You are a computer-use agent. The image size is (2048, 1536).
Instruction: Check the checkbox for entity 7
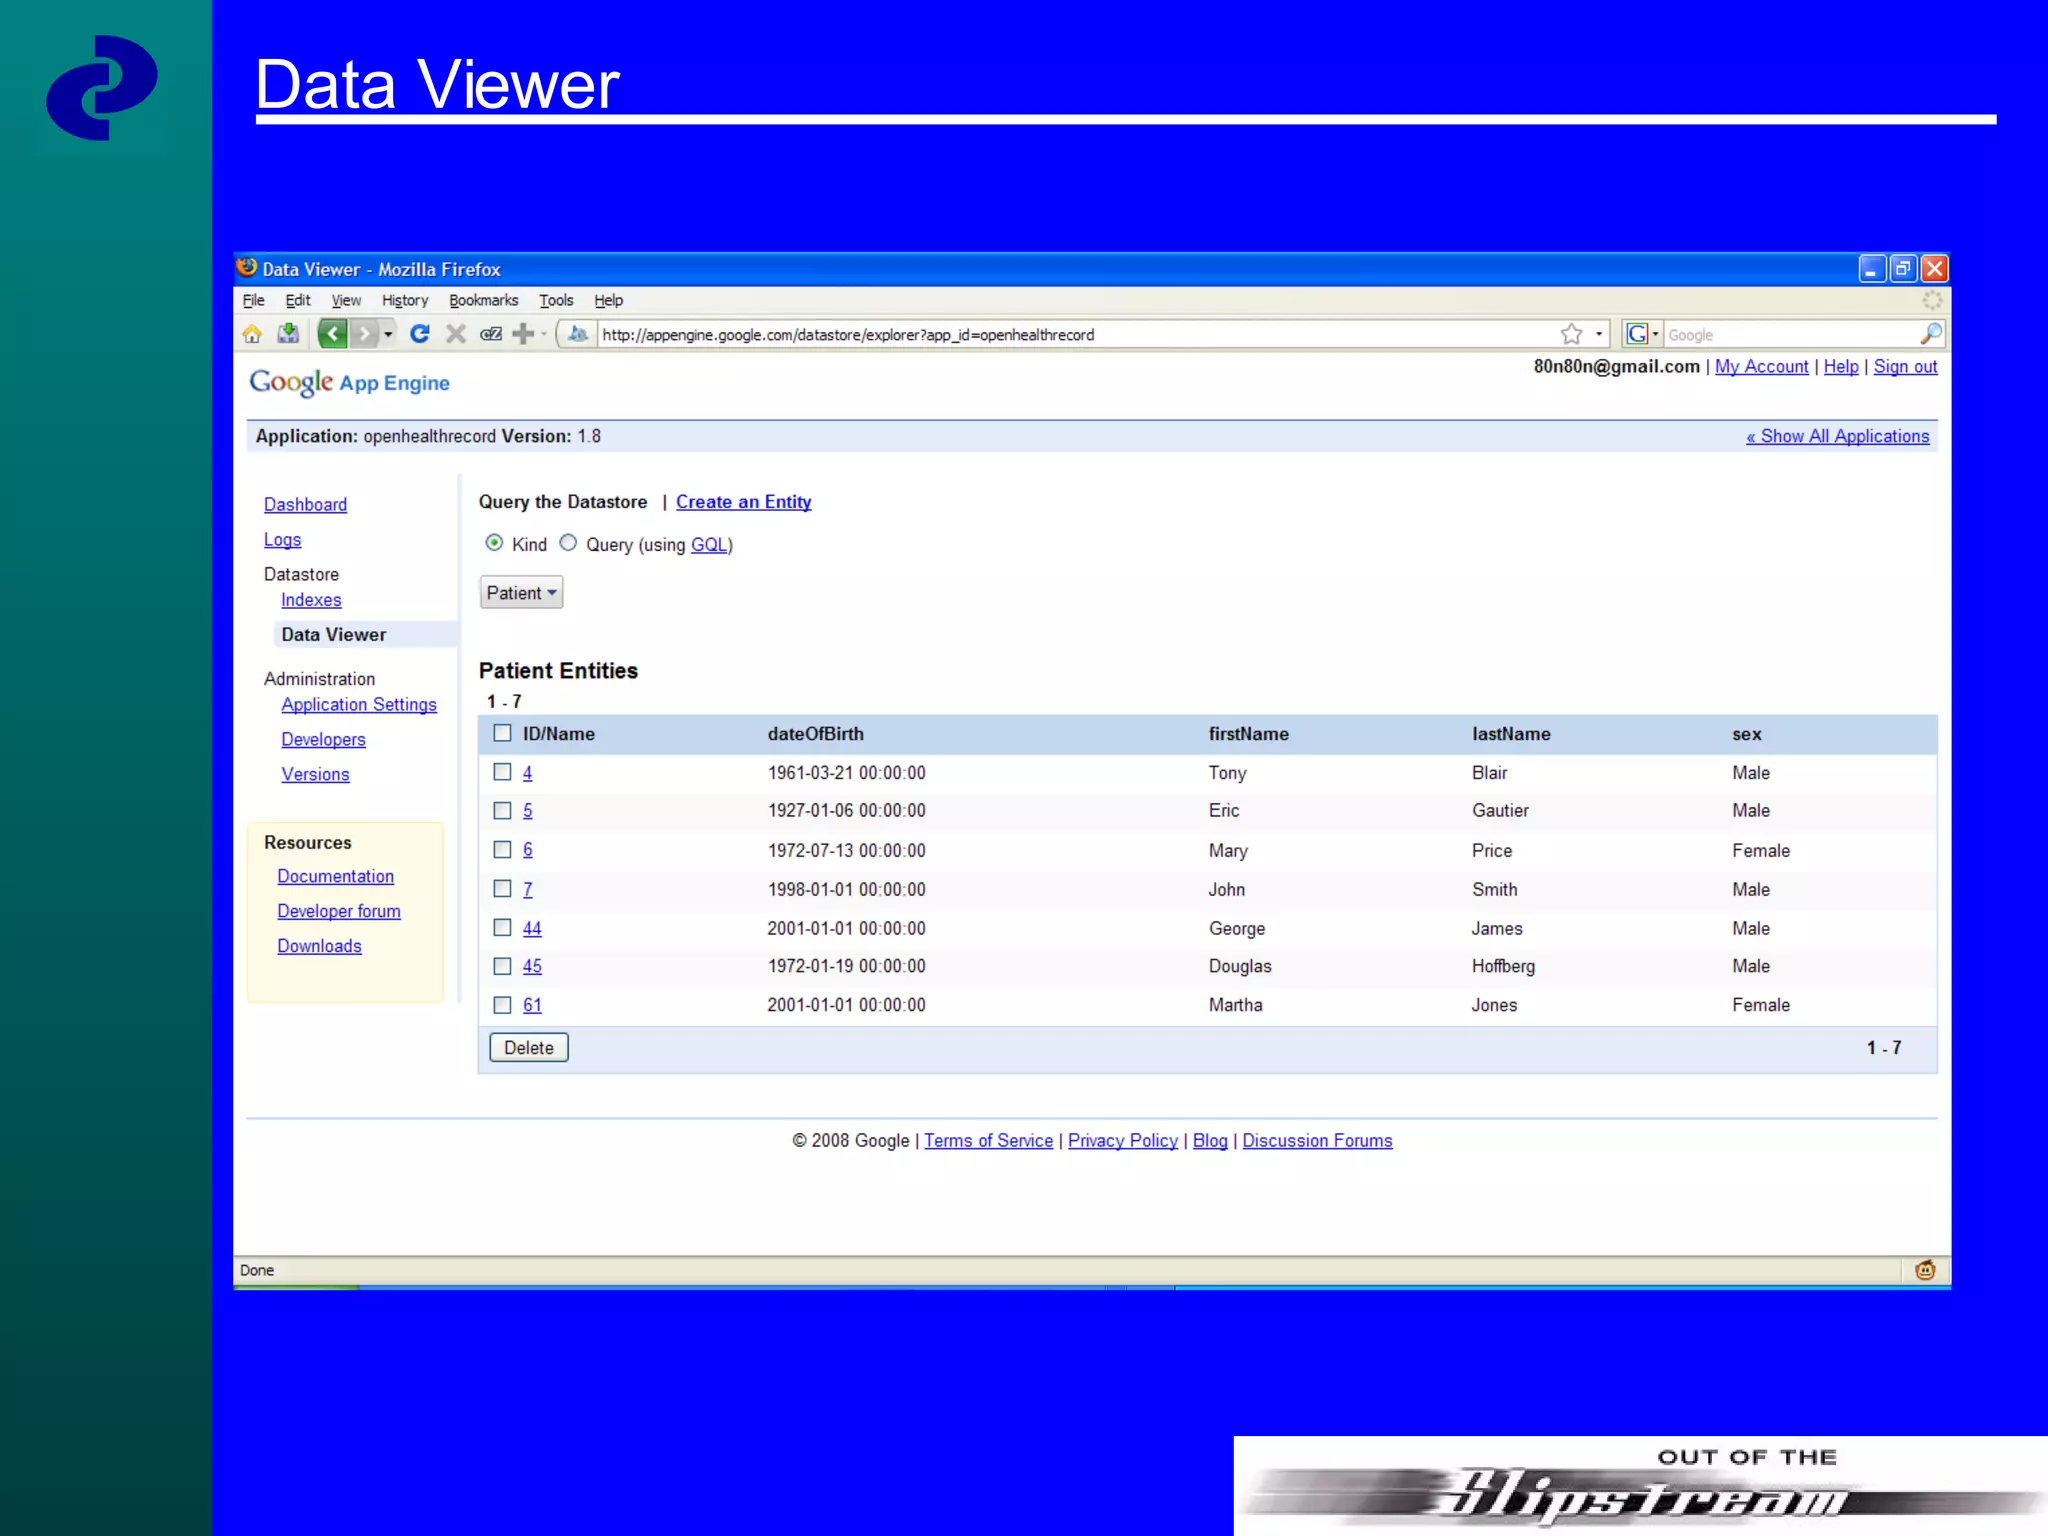tap(502, 888)
